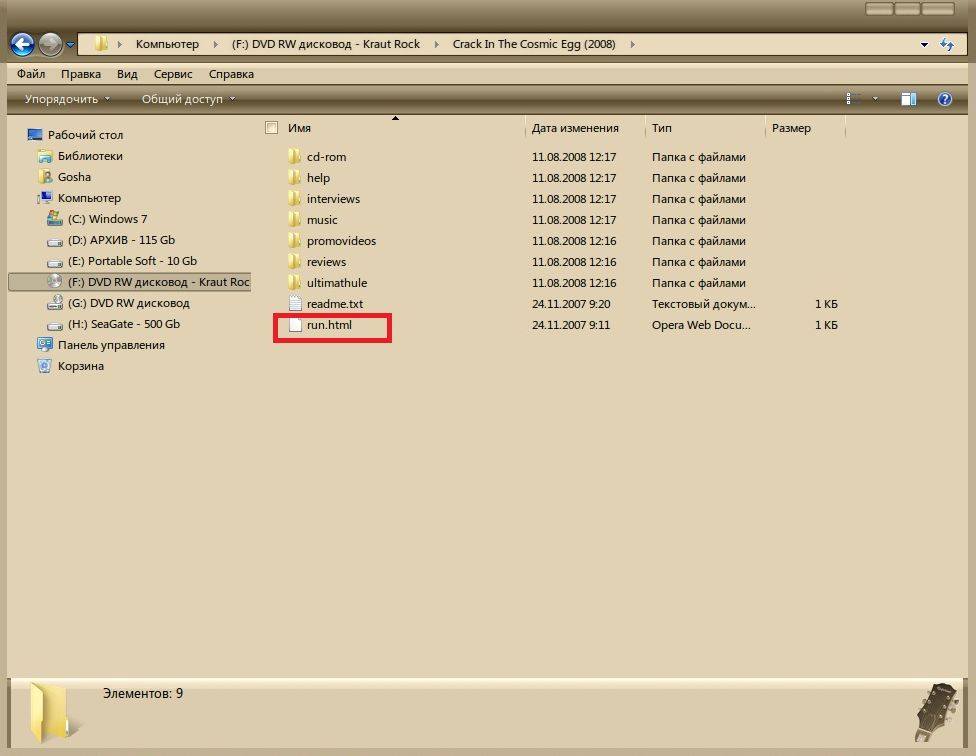
Task: Sort by Дата изменения column header
Action: click(575, 128)
